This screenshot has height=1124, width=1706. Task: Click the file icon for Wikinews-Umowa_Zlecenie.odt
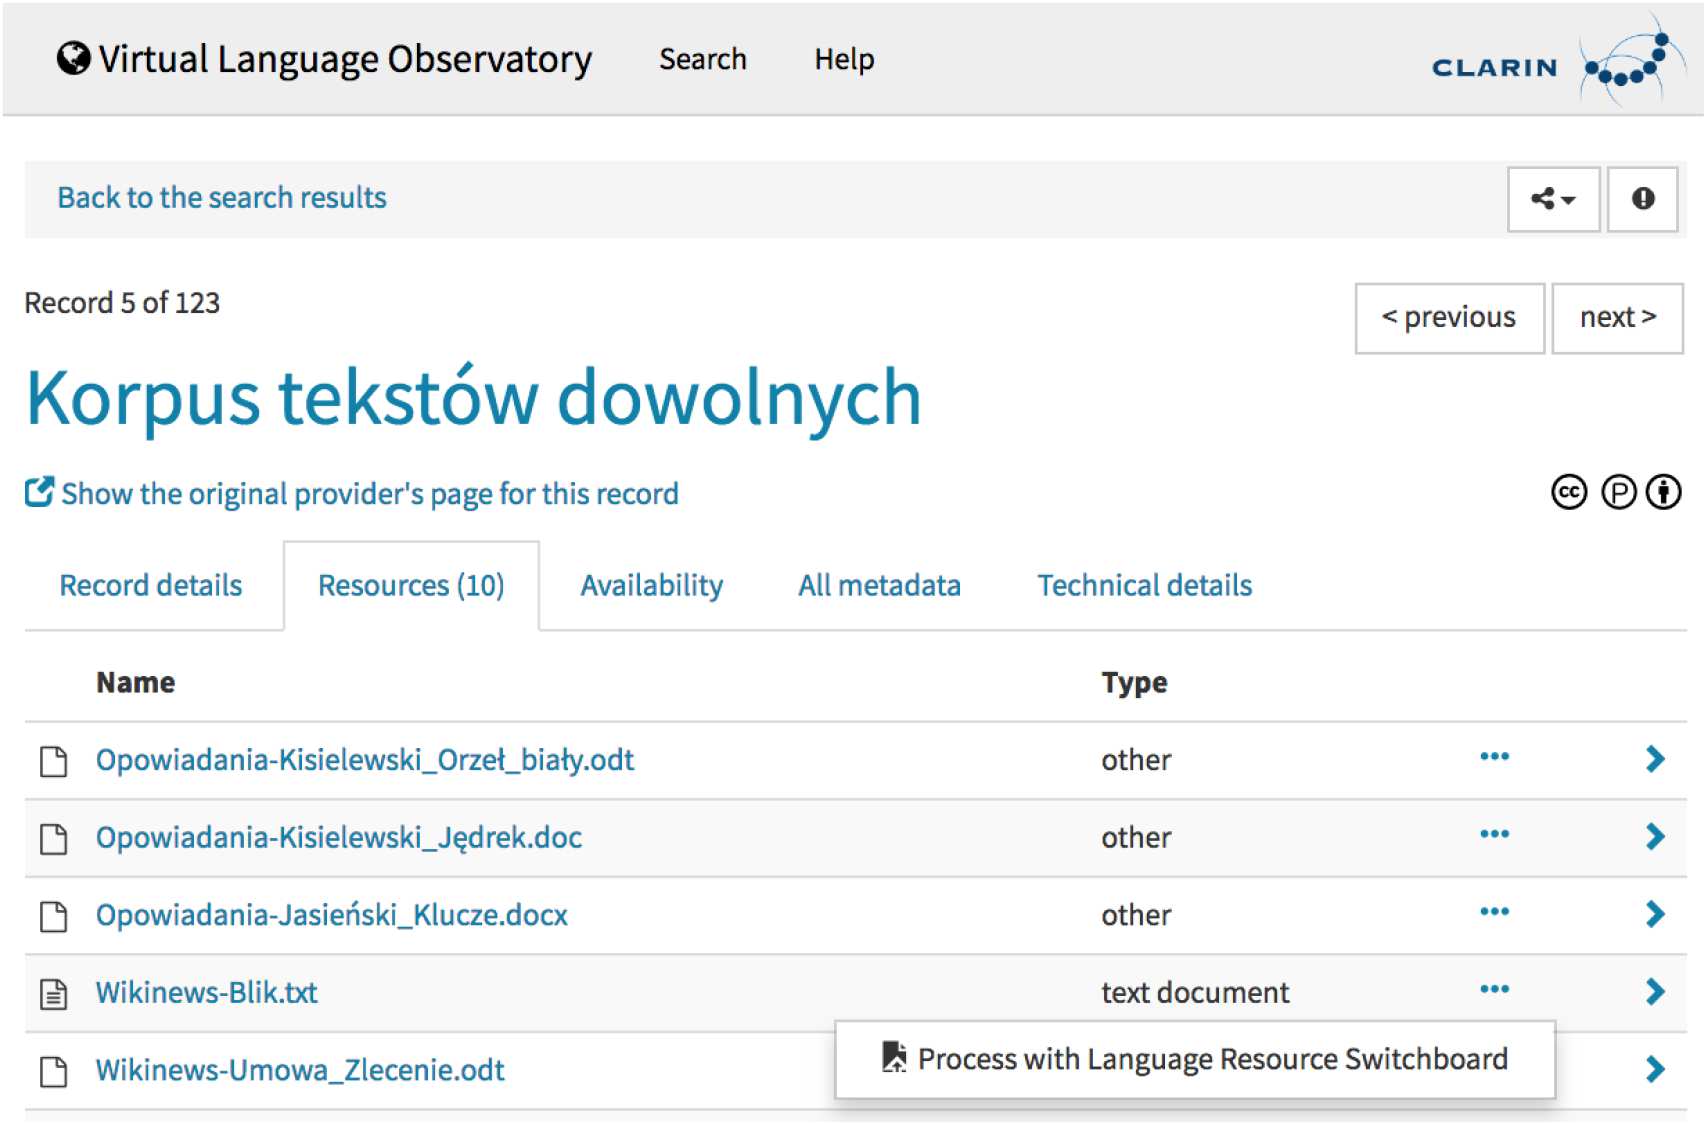point(54,1071)
